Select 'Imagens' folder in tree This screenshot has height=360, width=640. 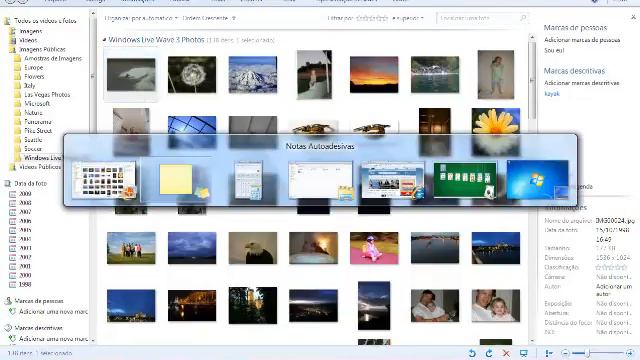click(x=31, y=31)
